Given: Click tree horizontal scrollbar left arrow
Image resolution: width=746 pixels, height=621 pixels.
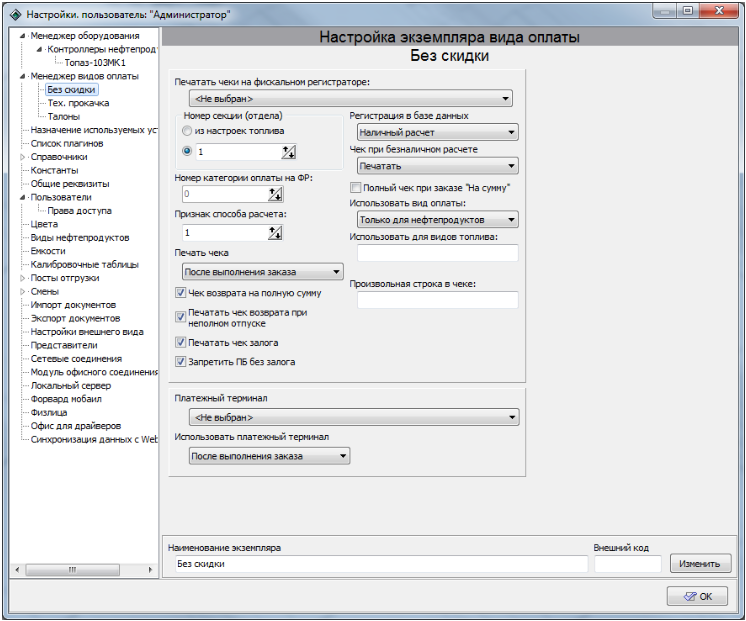Looking at the screenshot, I should 18,570.
